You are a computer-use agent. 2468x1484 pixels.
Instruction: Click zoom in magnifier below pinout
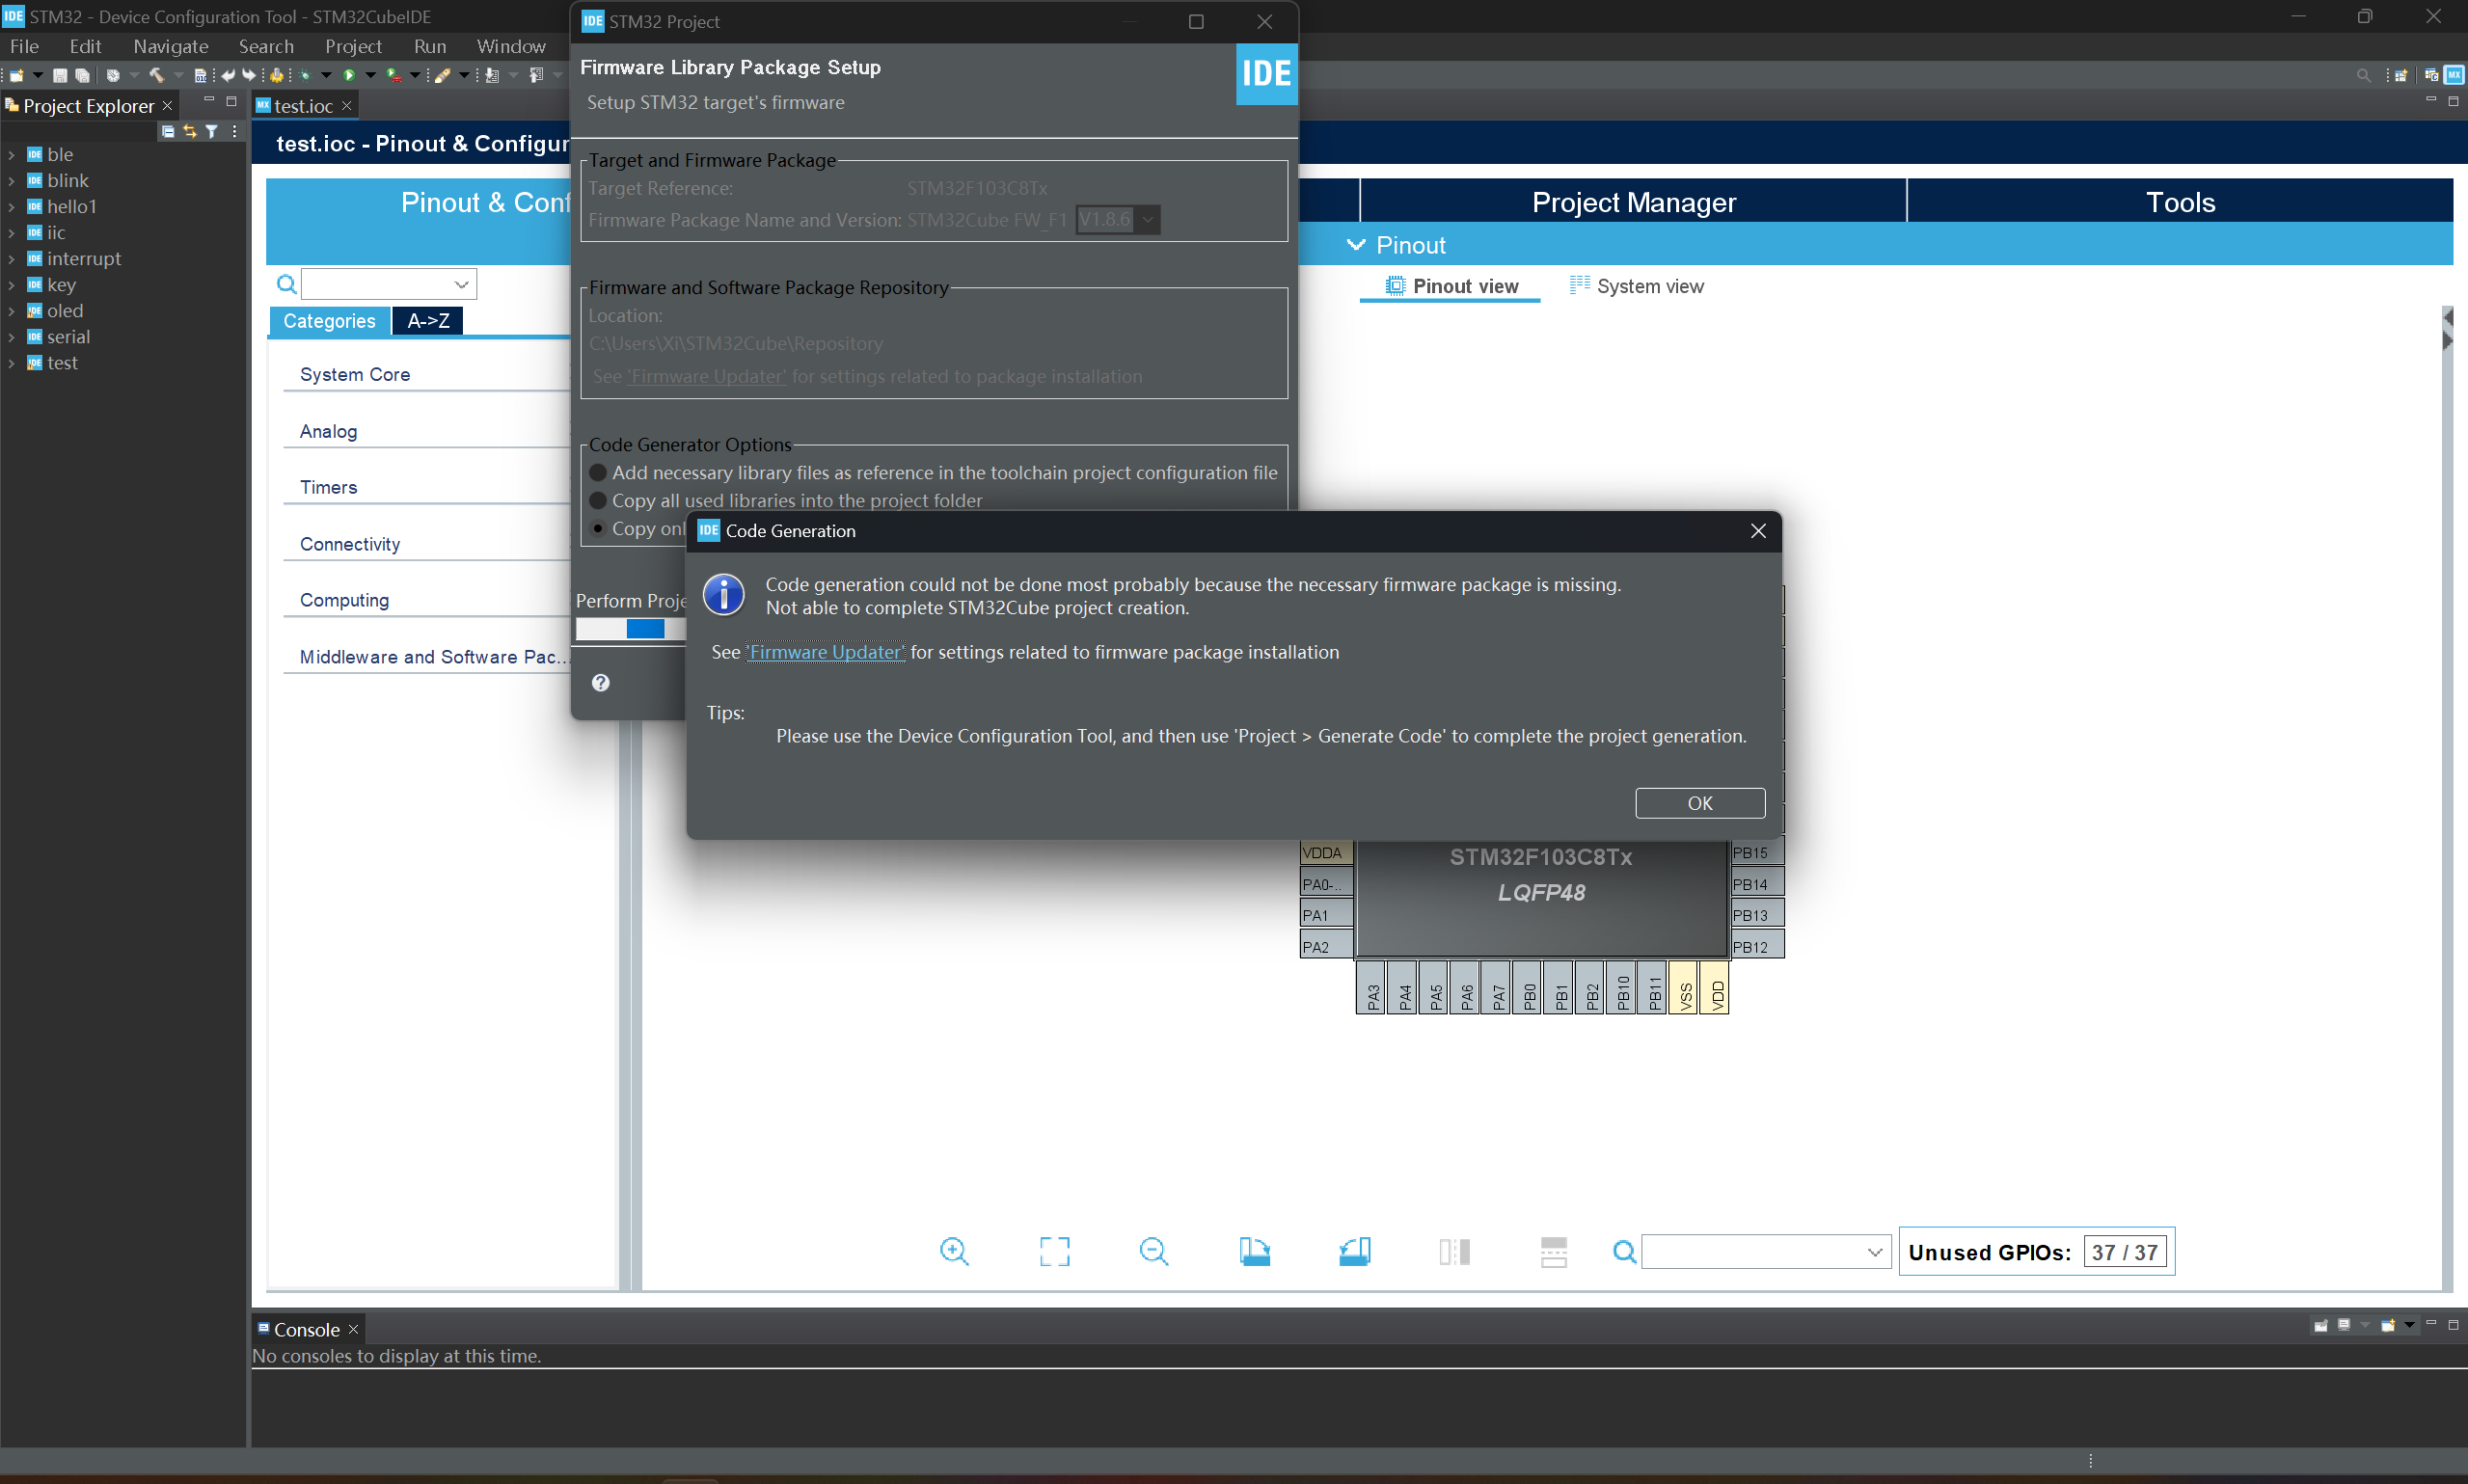[954, 1251]
